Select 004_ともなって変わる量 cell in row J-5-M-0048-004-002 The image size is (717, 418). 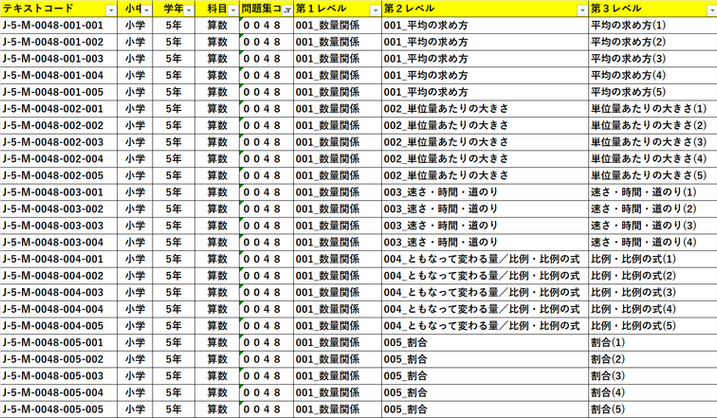coord(485,276)
